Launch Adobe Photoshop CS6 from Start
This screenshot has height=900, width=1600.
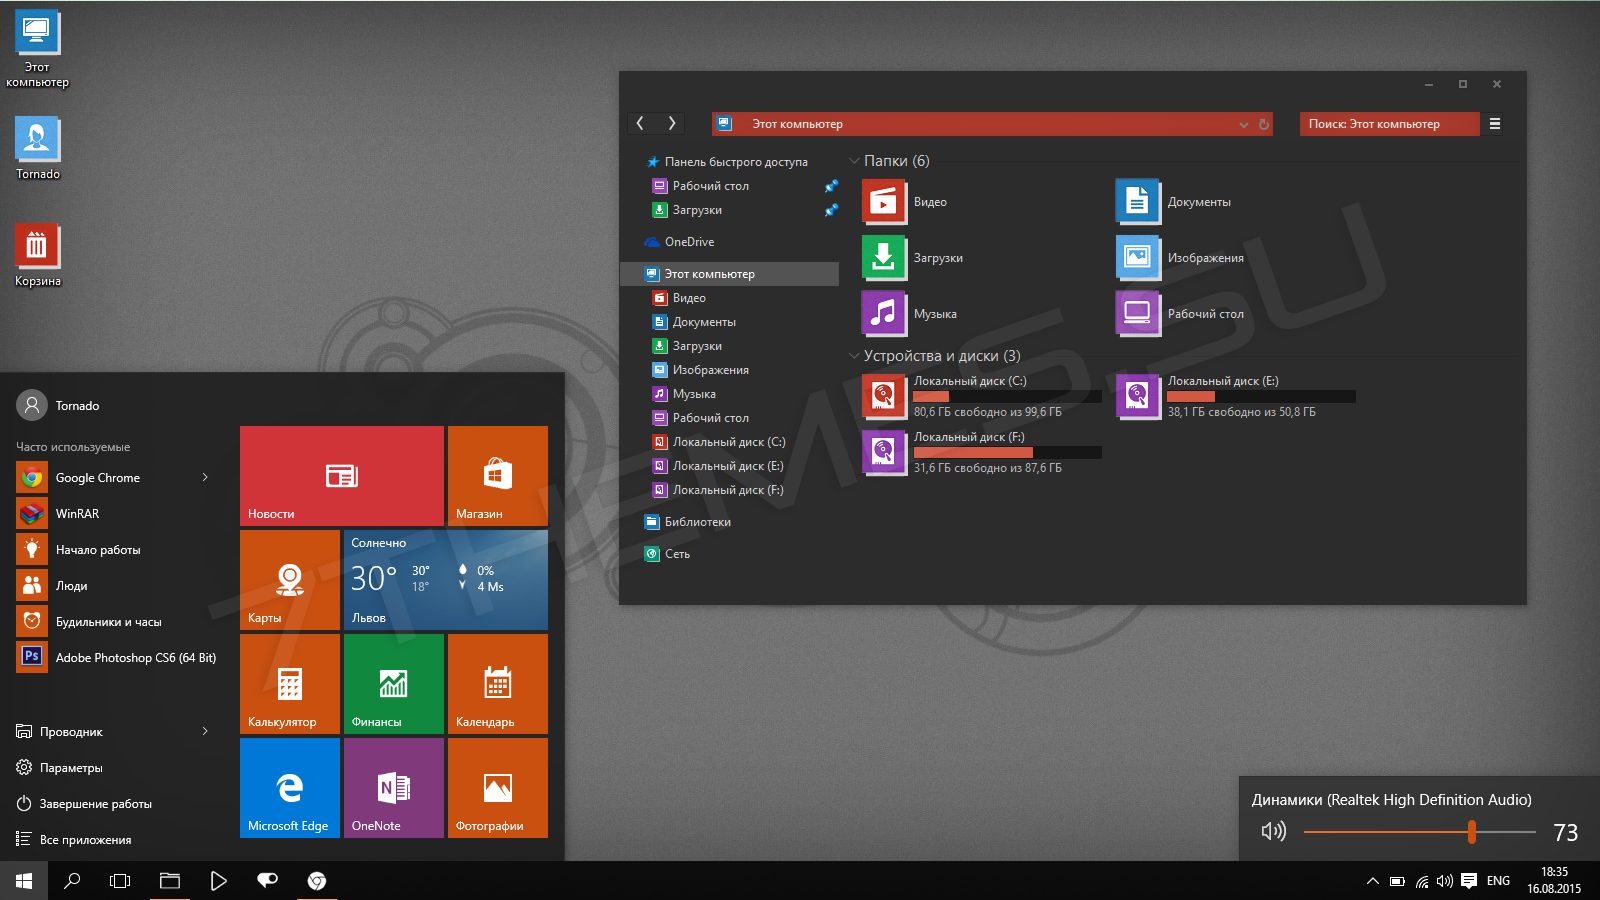(115, 658)
